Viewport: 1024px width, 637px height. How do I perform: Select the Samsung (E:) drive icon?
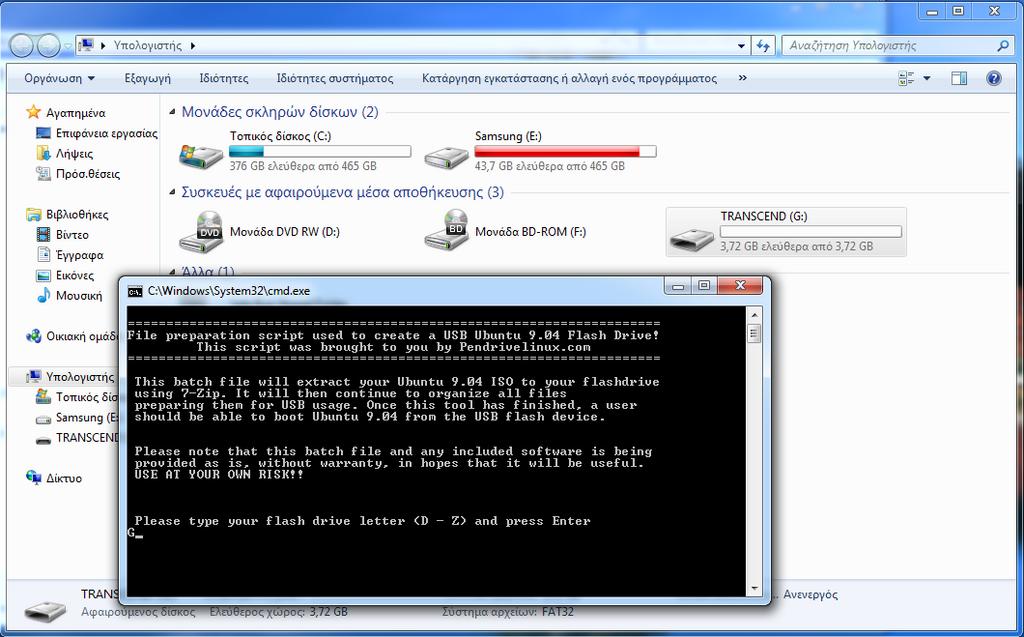coord(447,156)
